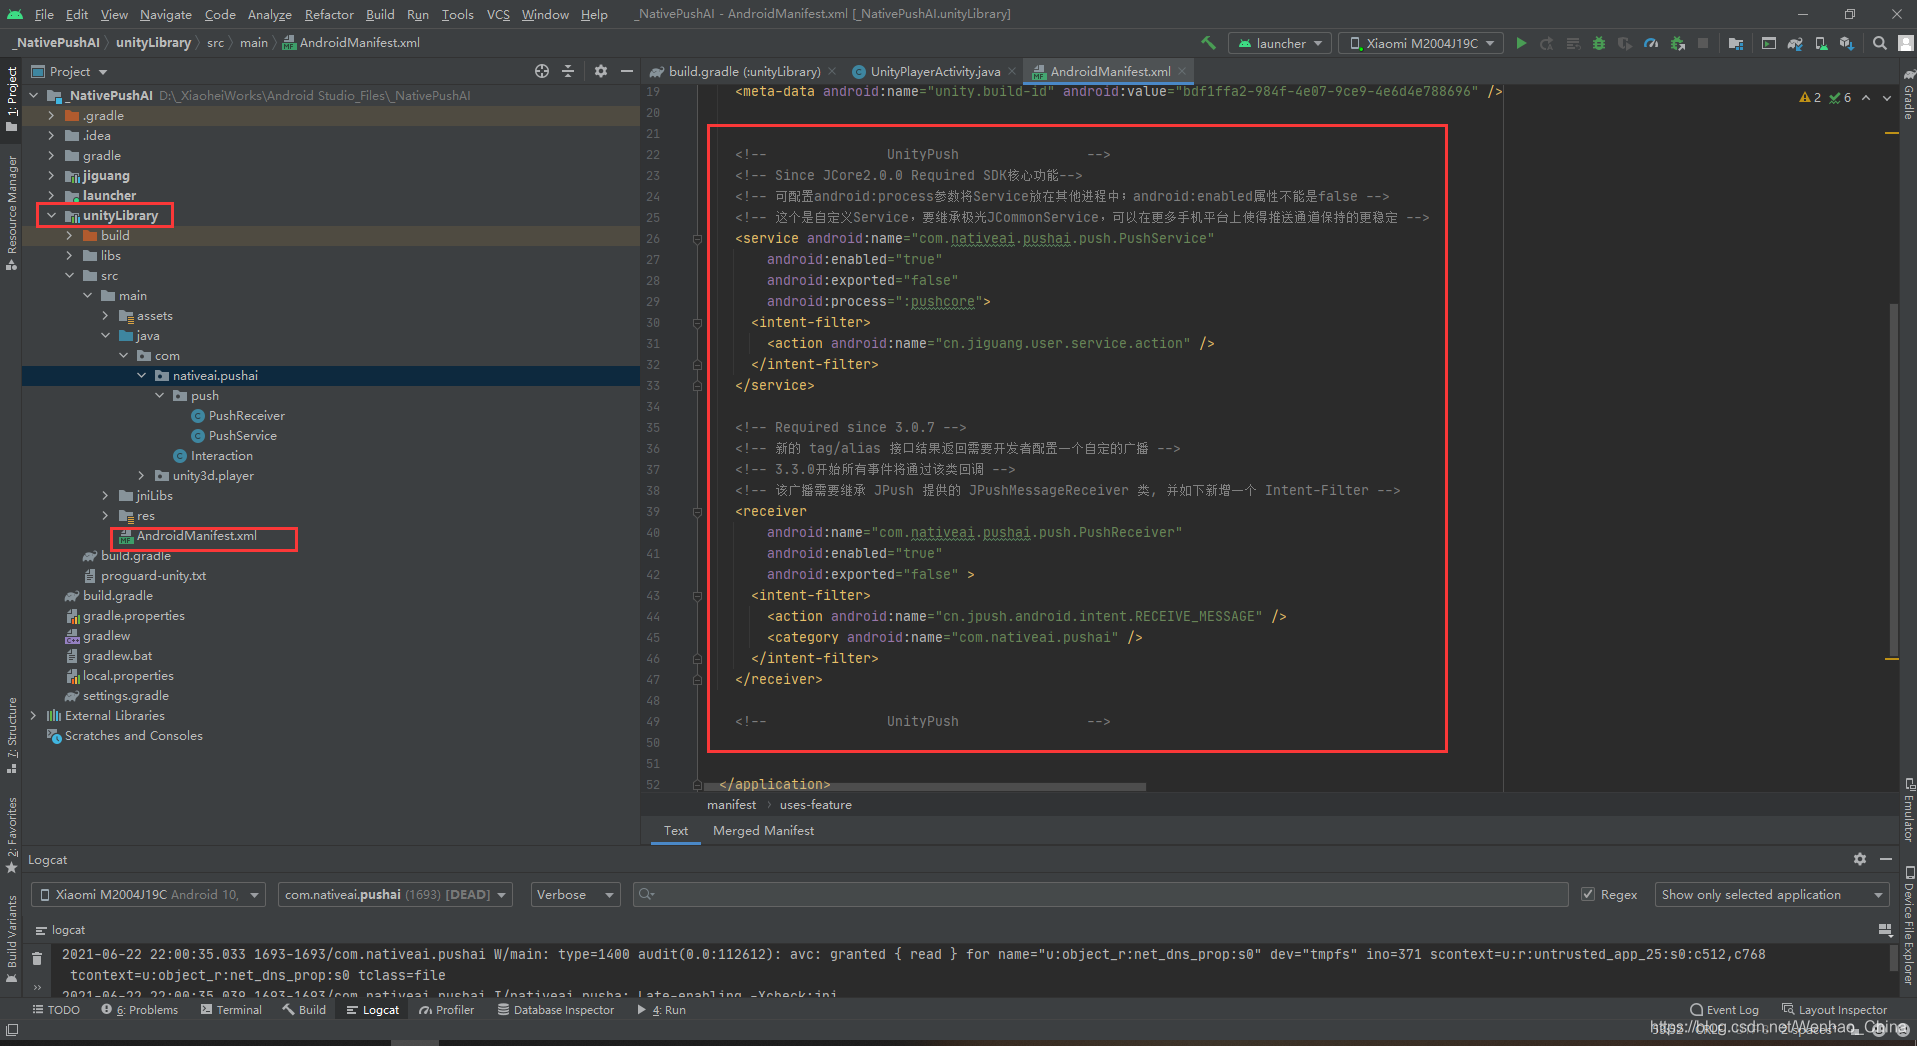Open the Database Inspector tool window
This screenshot has width=1917, height=1046.
tap(556, 1010)
